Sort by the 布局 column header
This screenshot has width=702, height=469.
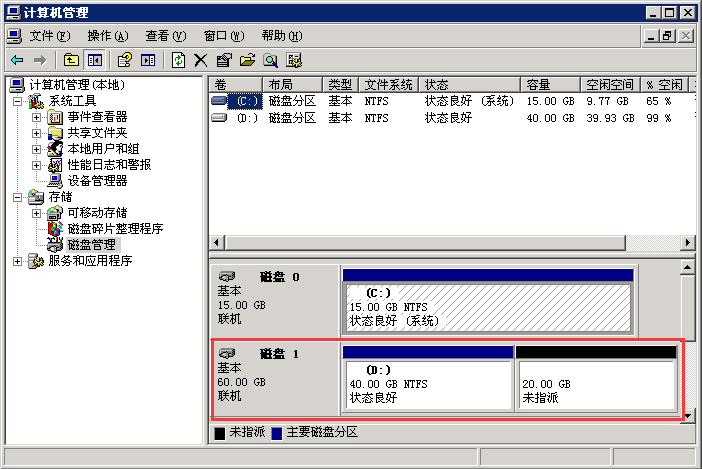coord(292,85)
